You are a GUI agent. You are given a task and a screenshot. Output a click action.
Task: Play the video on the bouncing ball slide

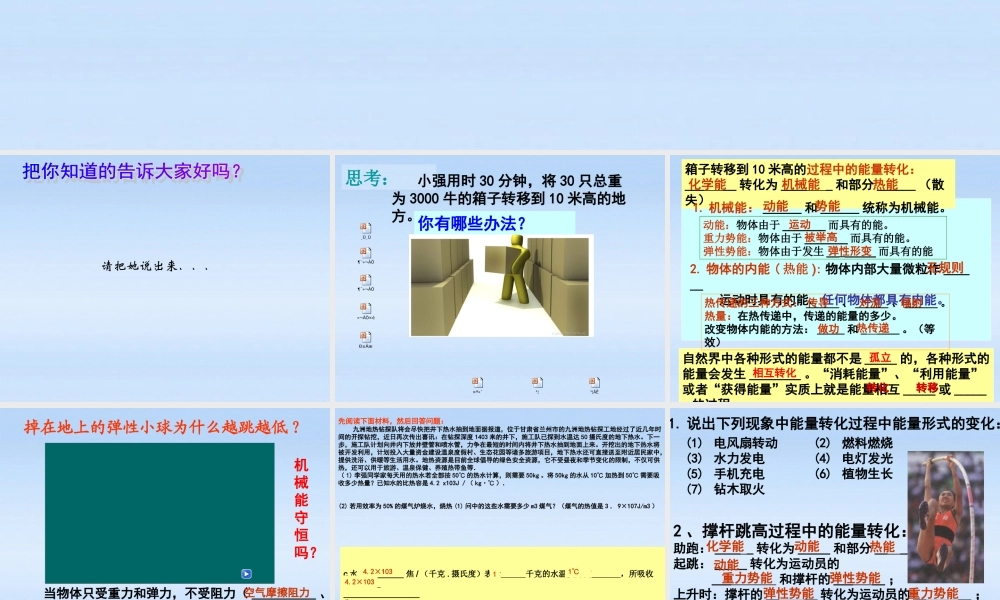tap(246, 574)
